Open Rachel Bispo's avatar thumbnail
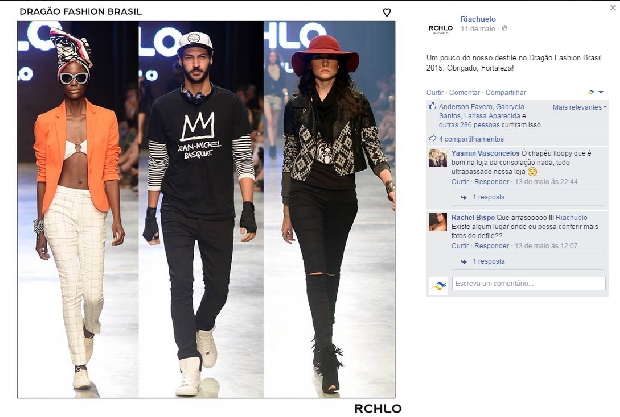This screenshot has width=620, height=417. [438, 222]
